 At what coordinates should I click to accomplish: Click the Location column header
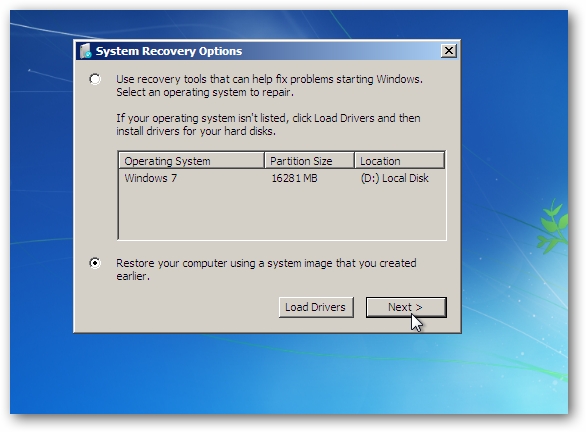400,161
